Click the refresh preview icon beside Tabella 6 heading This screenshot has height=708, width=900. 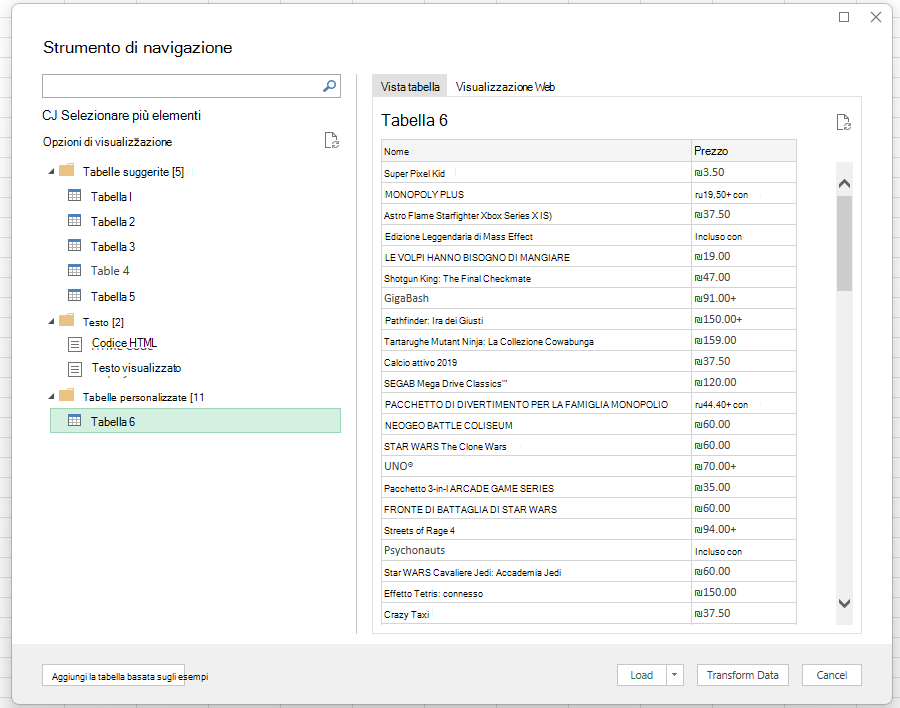pos(843,122)
